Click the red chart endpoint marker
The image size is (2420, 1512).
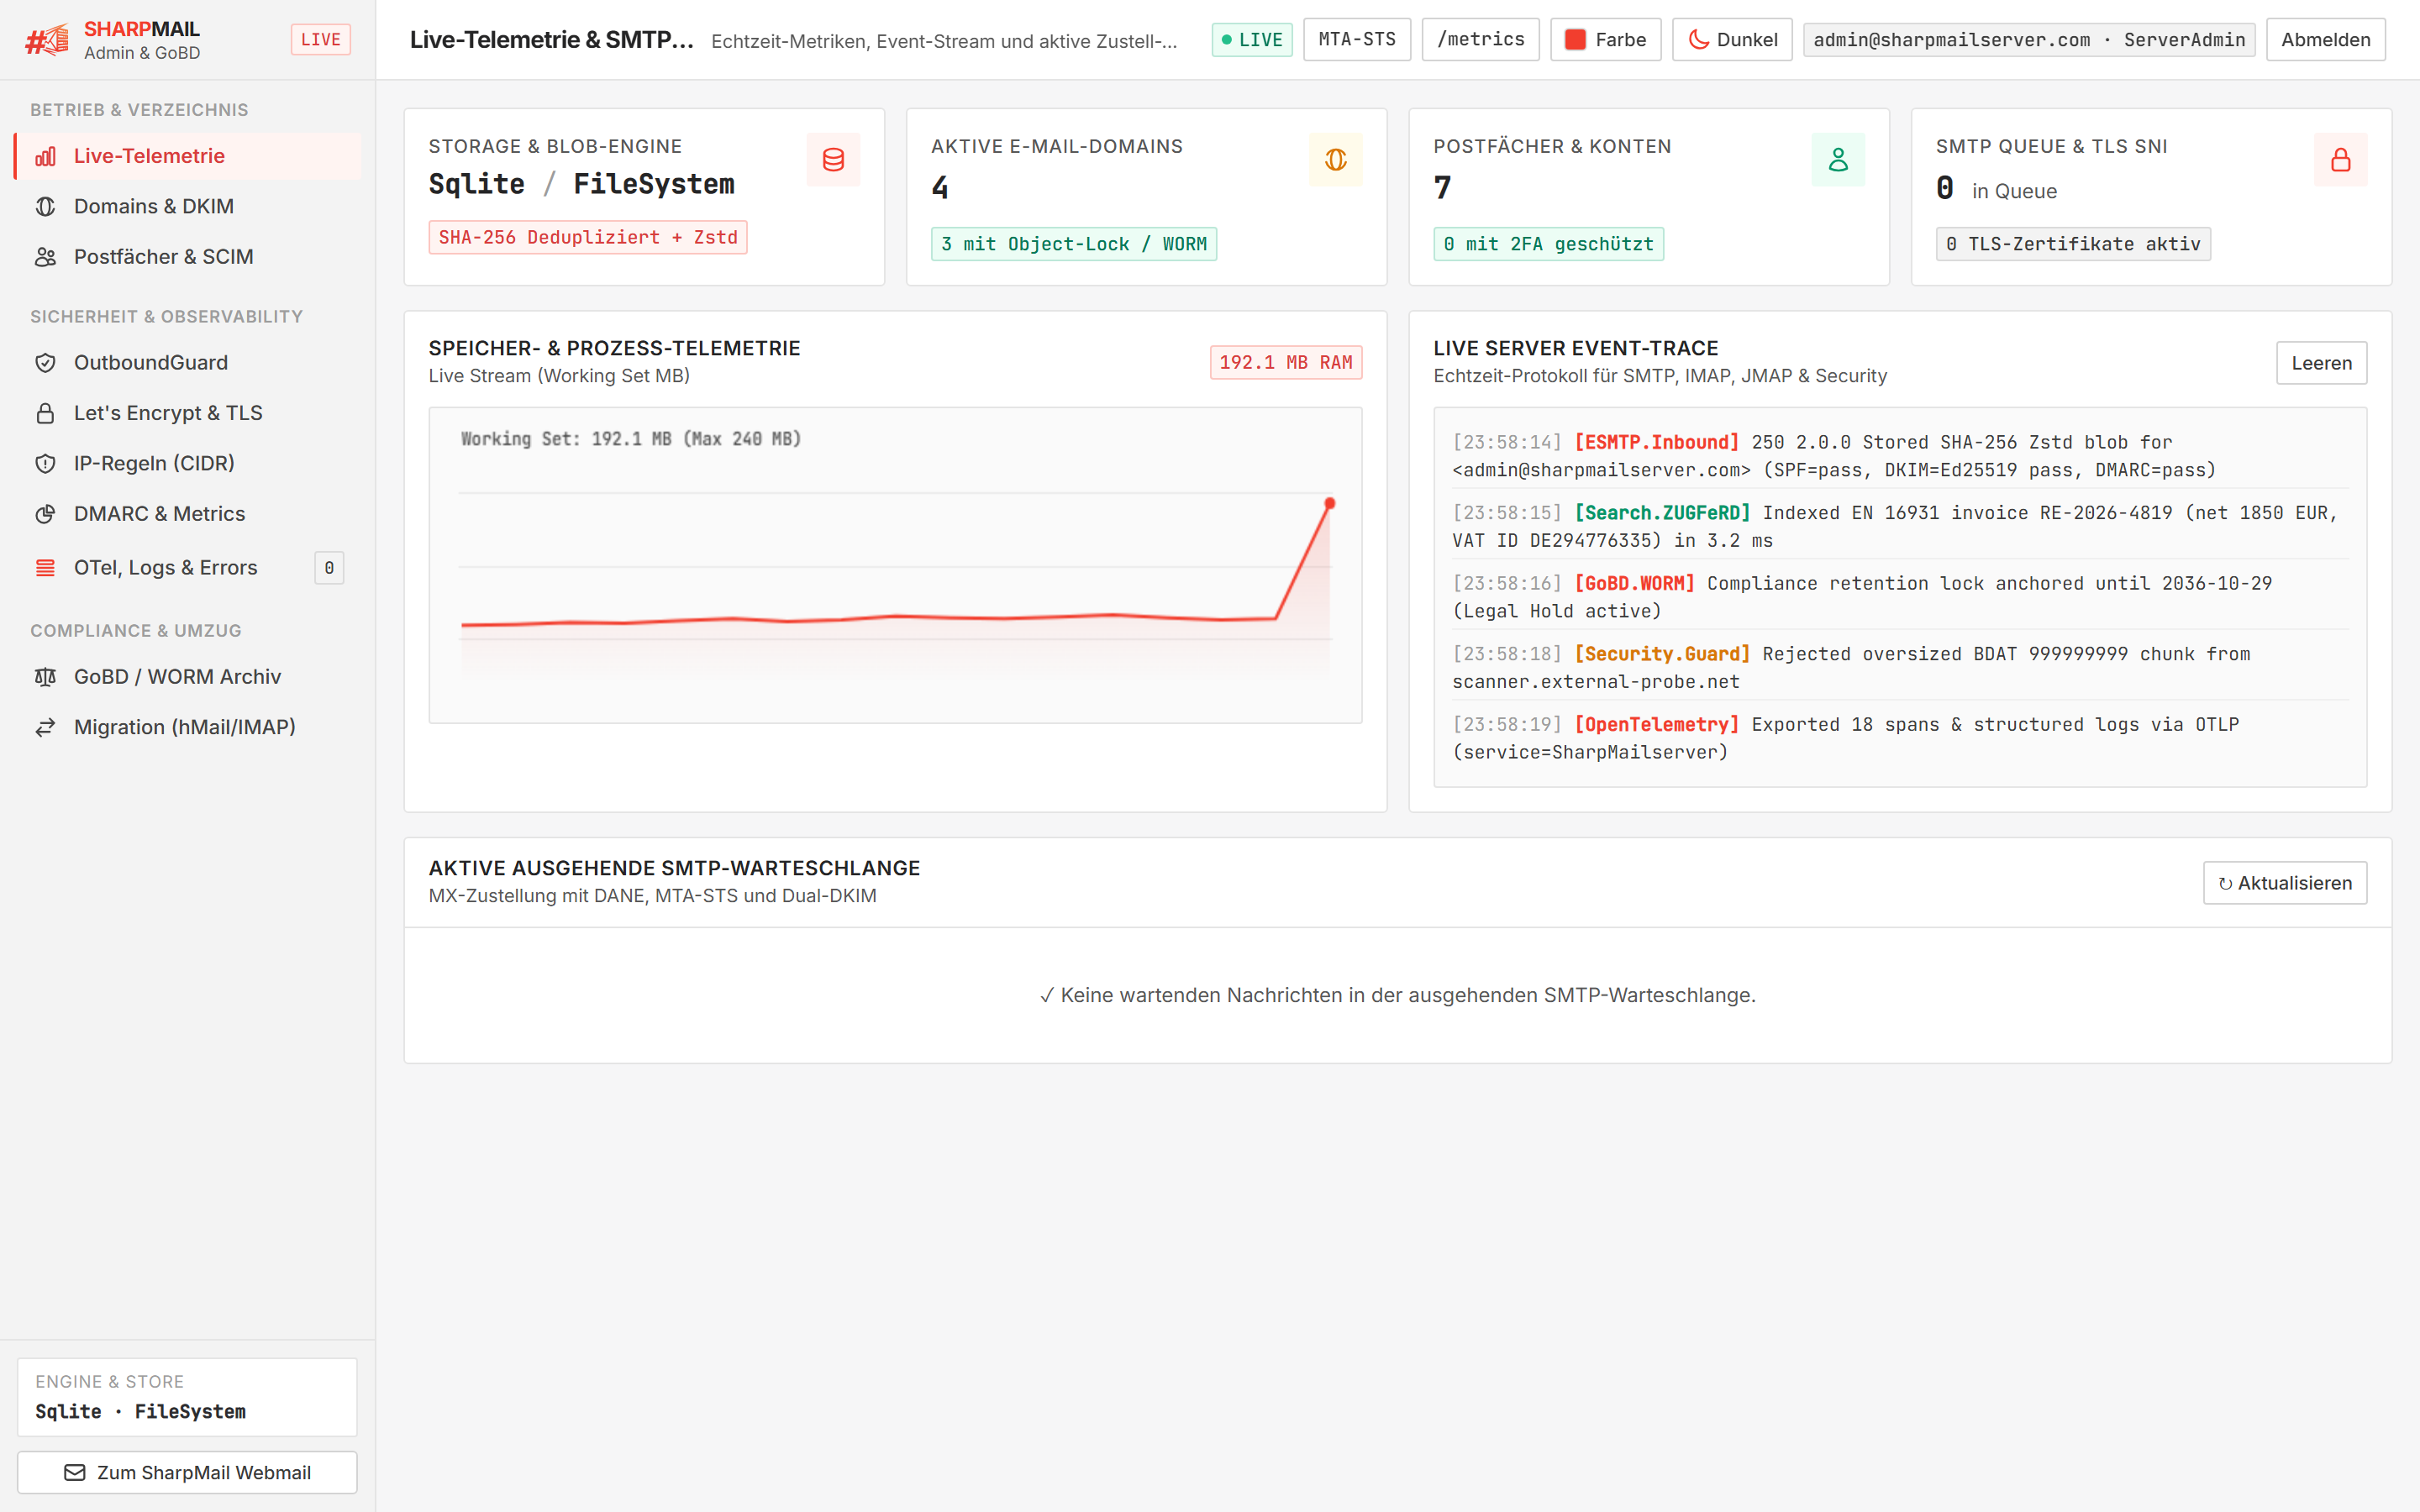tap(1329, 504)
